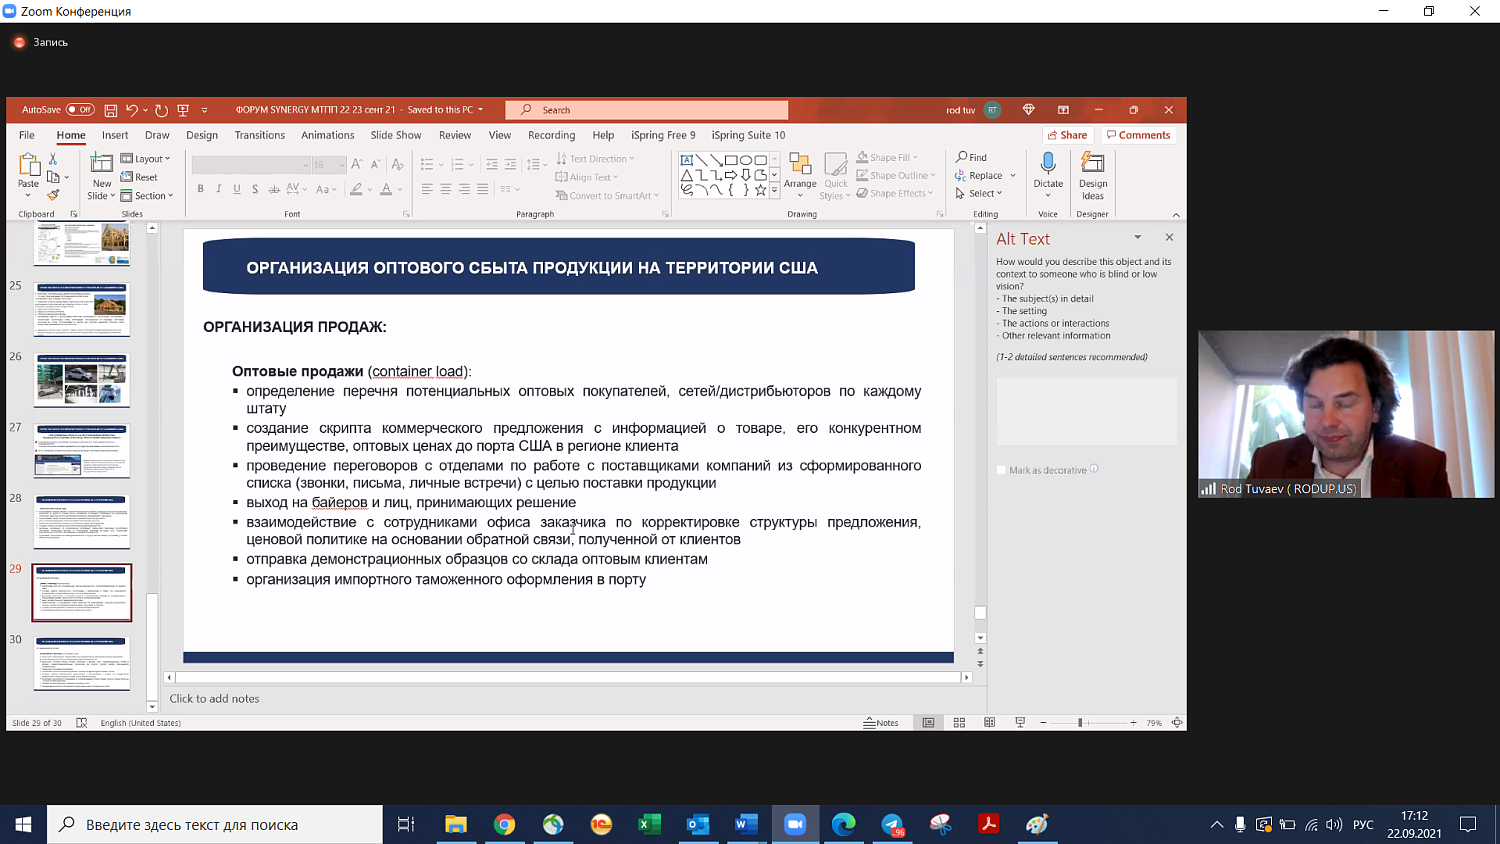The image size is (1500, 844).
Task: Switch to Reading View
Action: (990, 722)
